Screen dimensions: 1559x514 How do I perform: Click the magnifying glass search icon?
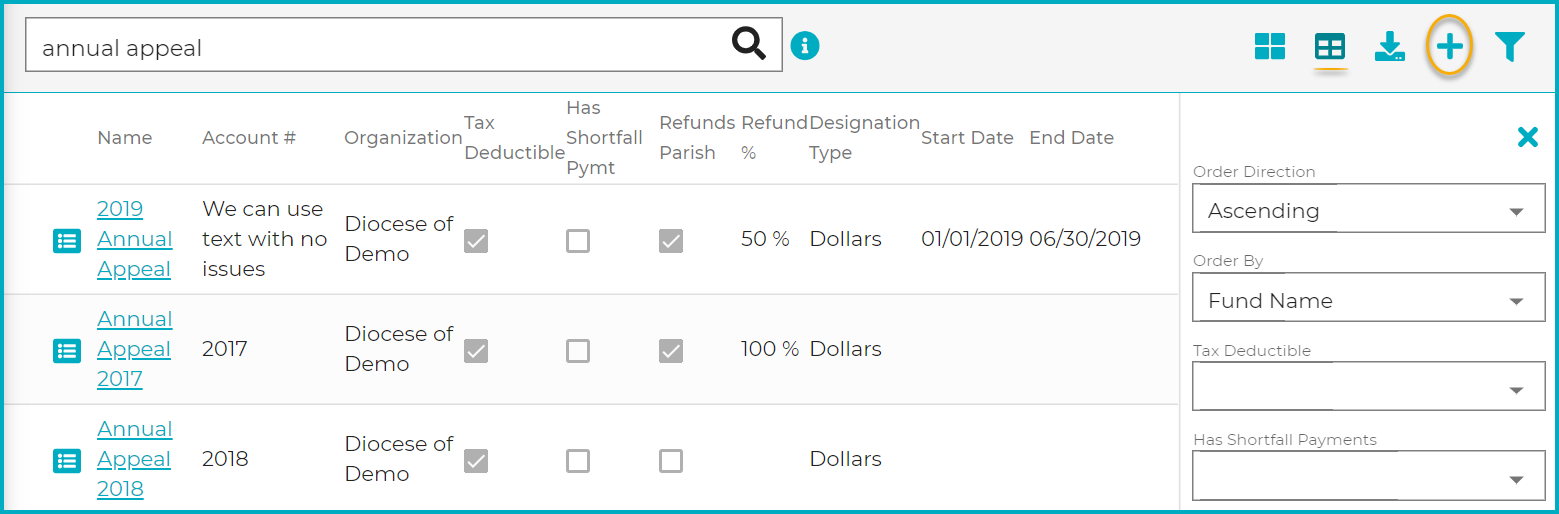748,45
